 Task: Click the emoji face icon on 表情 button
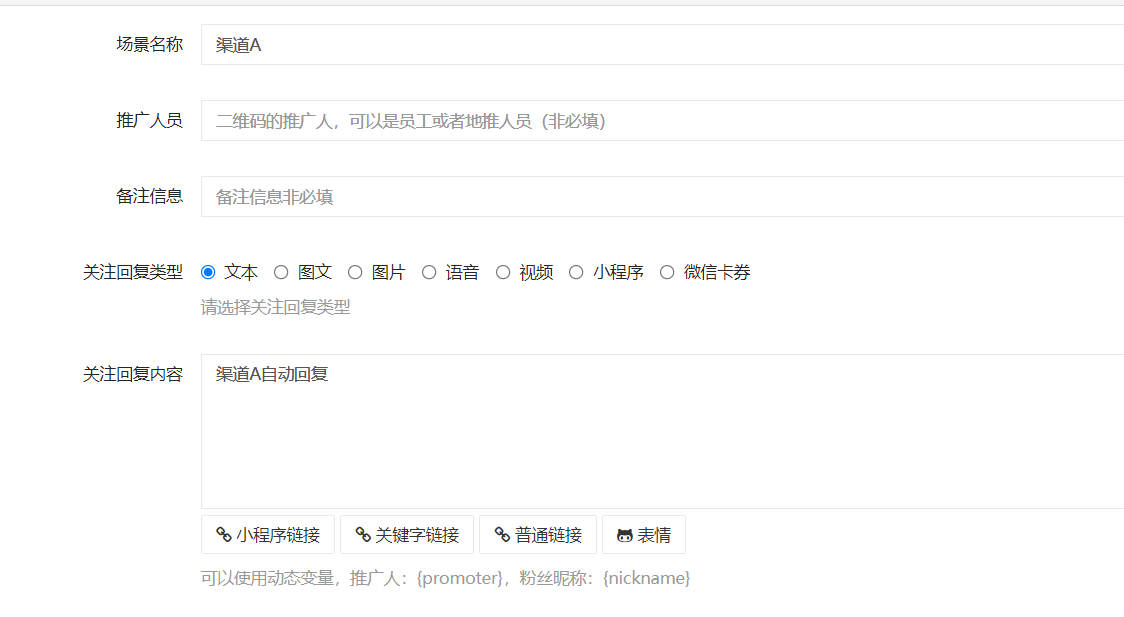tap(625, 534)
